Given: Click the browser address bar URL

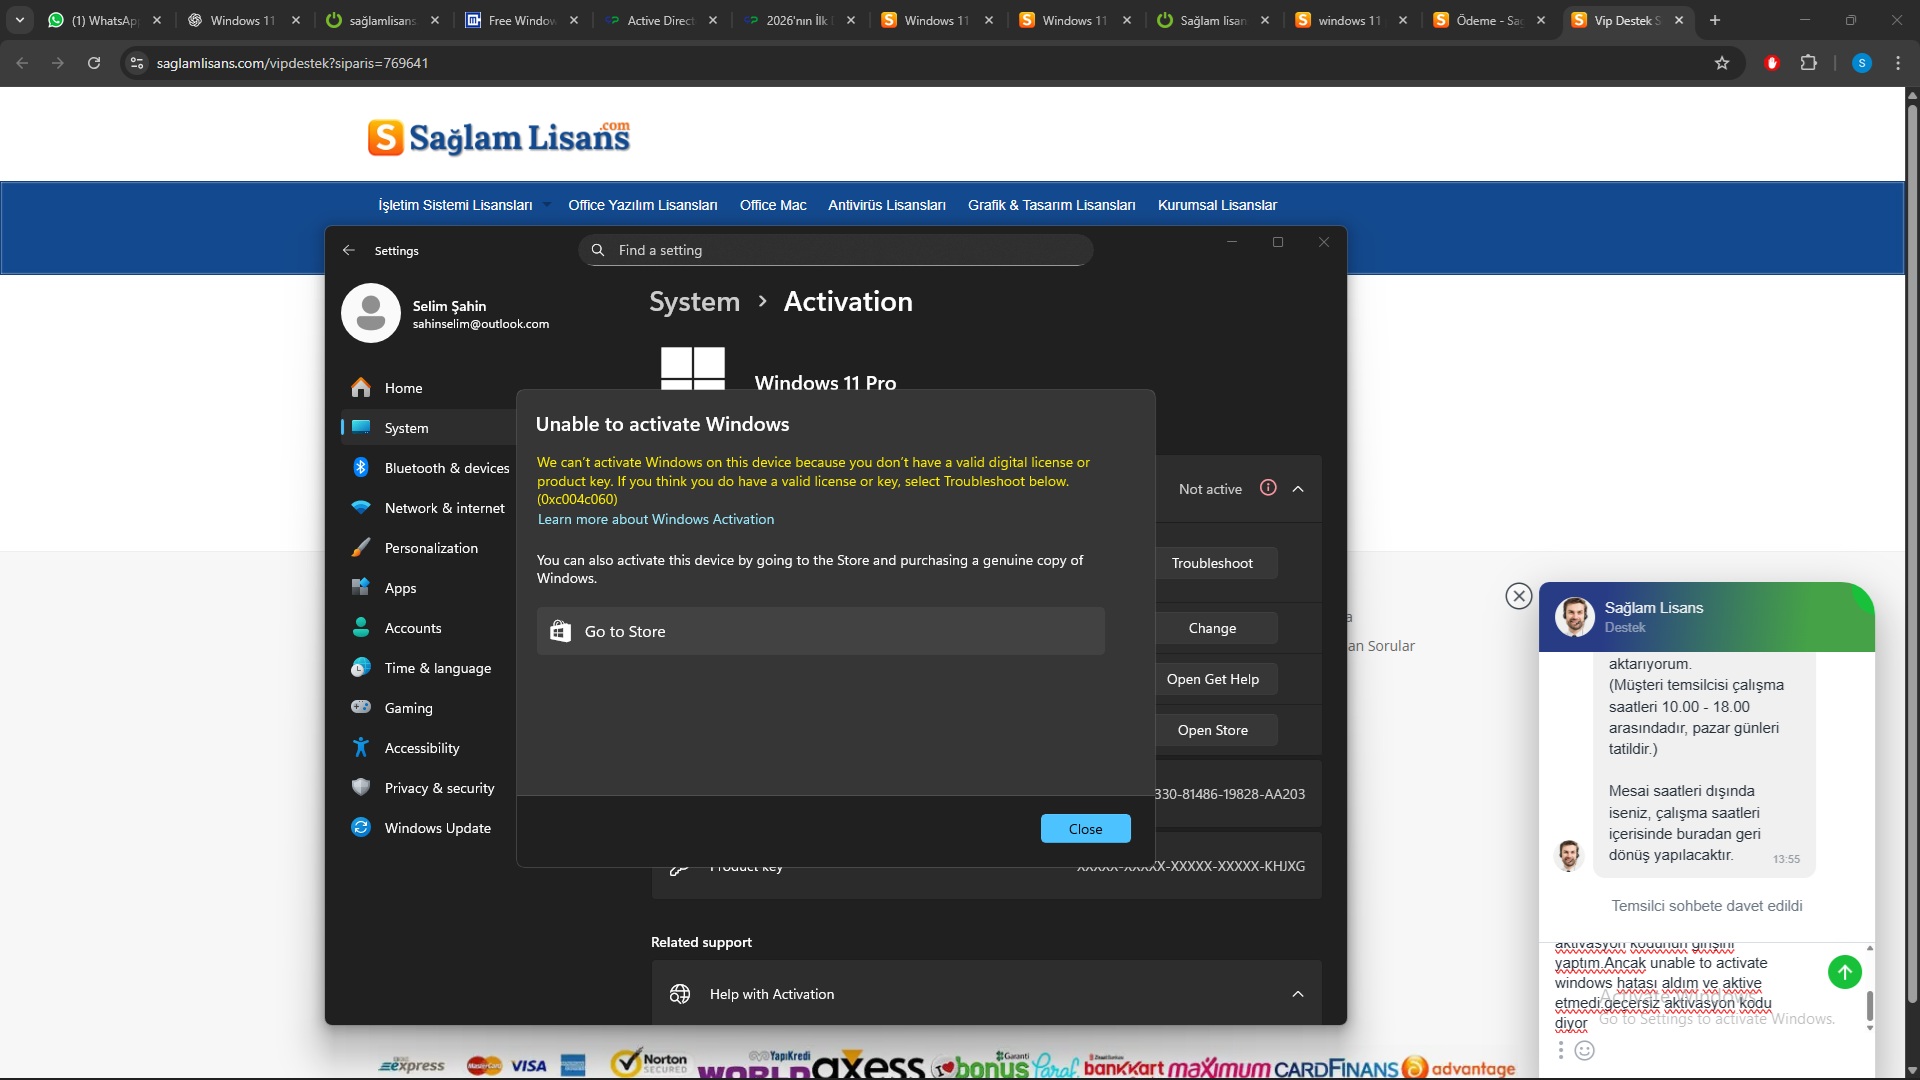Looking at the screenshot, I should click(292, 63).
